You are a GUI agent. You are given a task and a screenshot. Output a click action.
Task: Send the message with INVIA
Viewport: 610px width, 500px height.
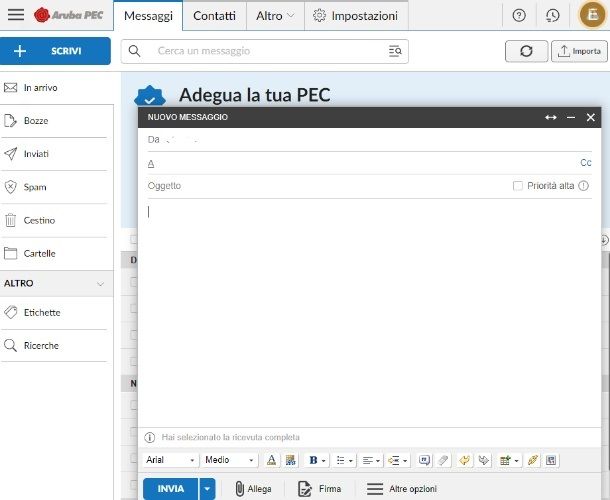tap(170, 489)
